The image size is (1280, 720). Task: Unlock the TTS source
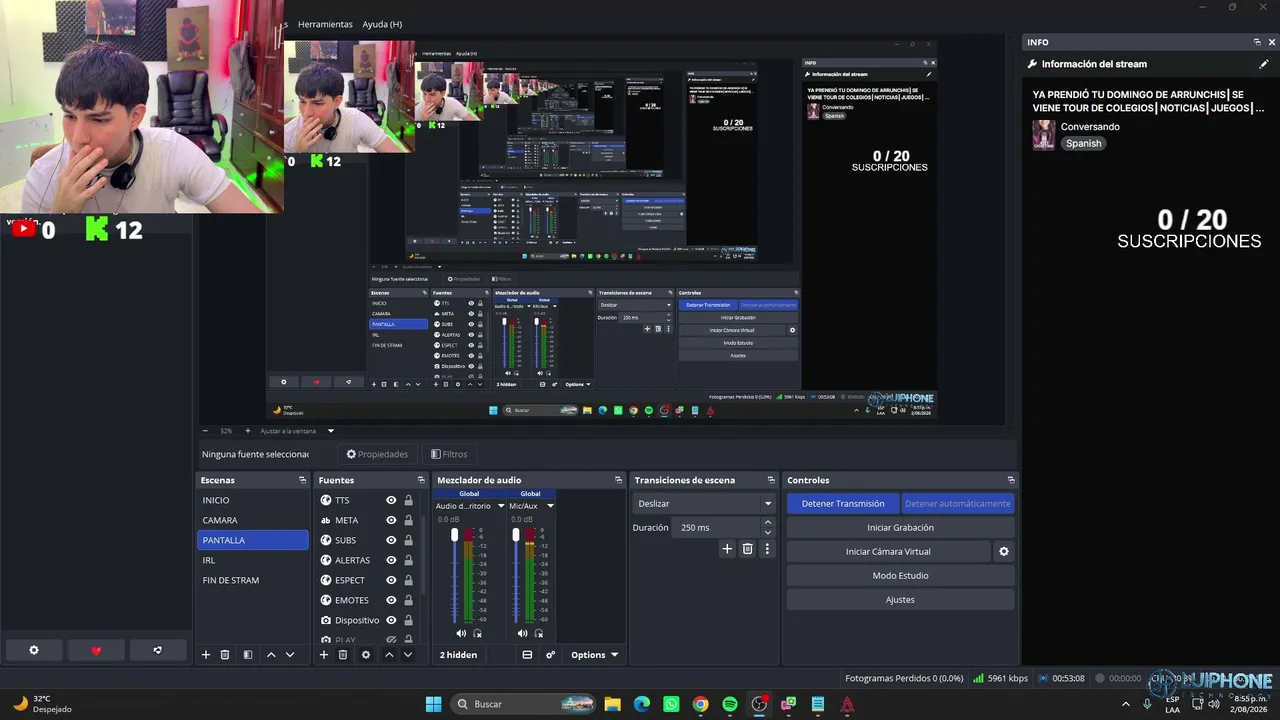point(408,500)
